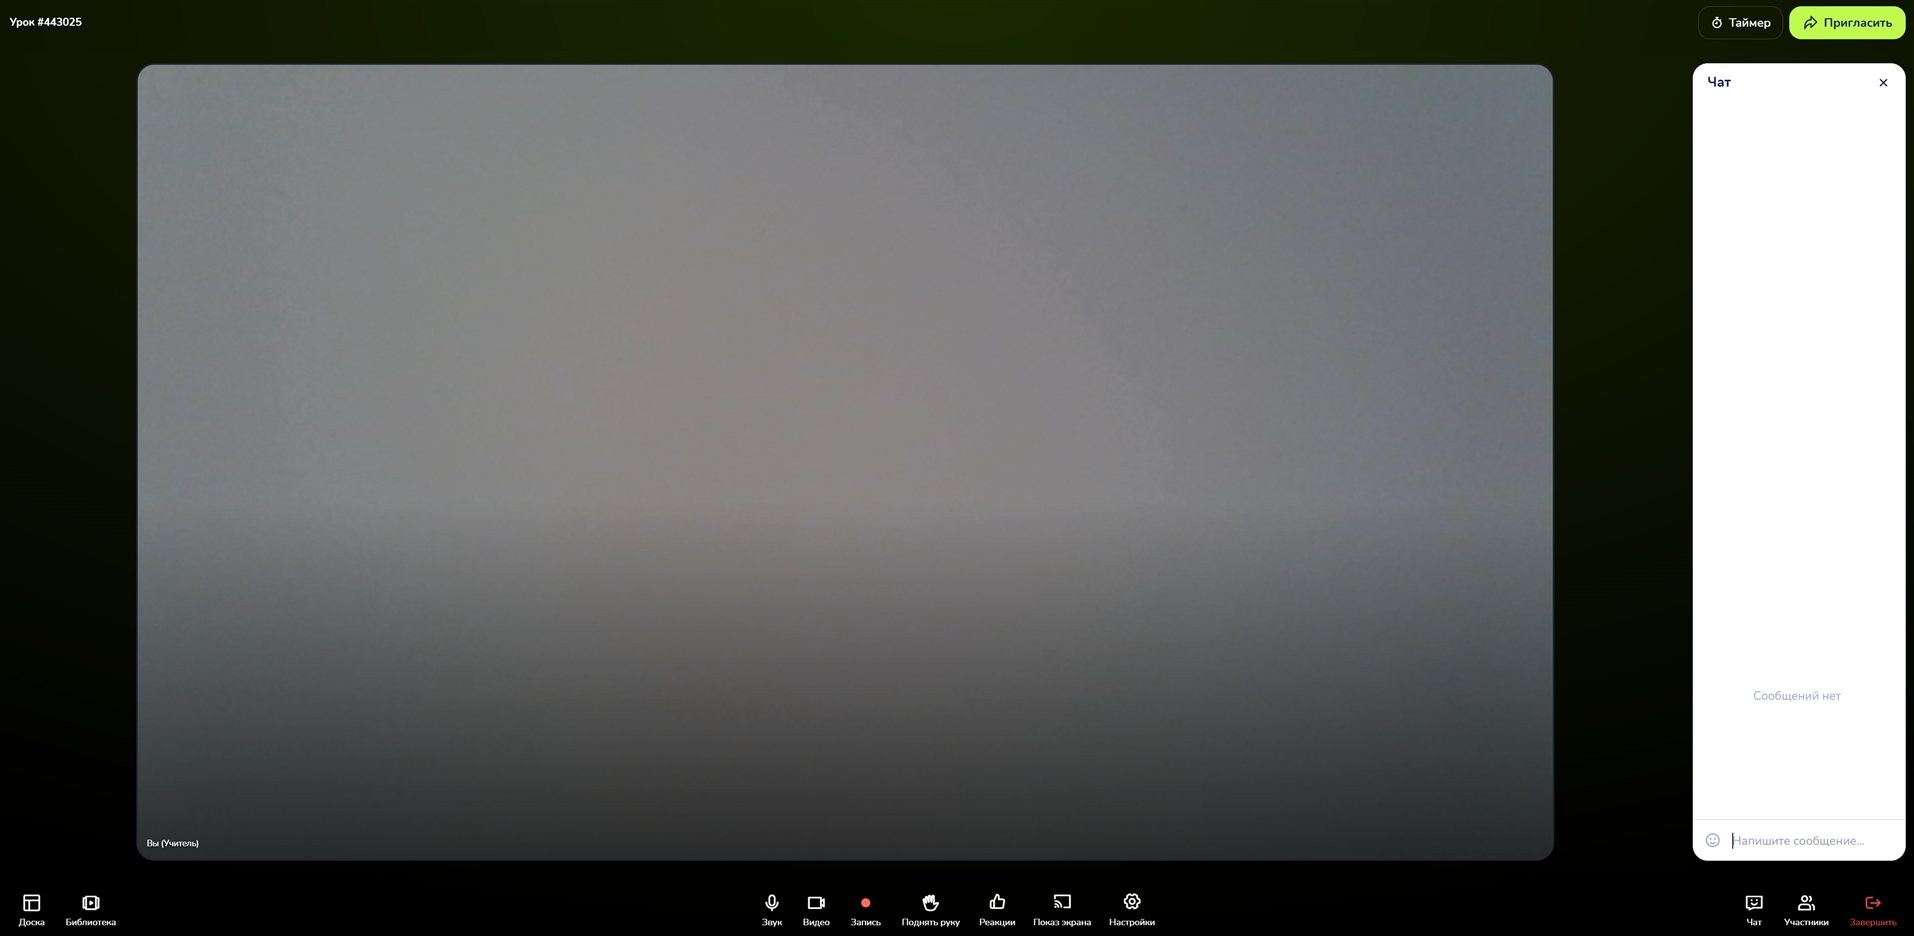The width and height of the screenshot is (1914, 936).
Task: End the lesson with Завершить
Action: click(1873, 910)
